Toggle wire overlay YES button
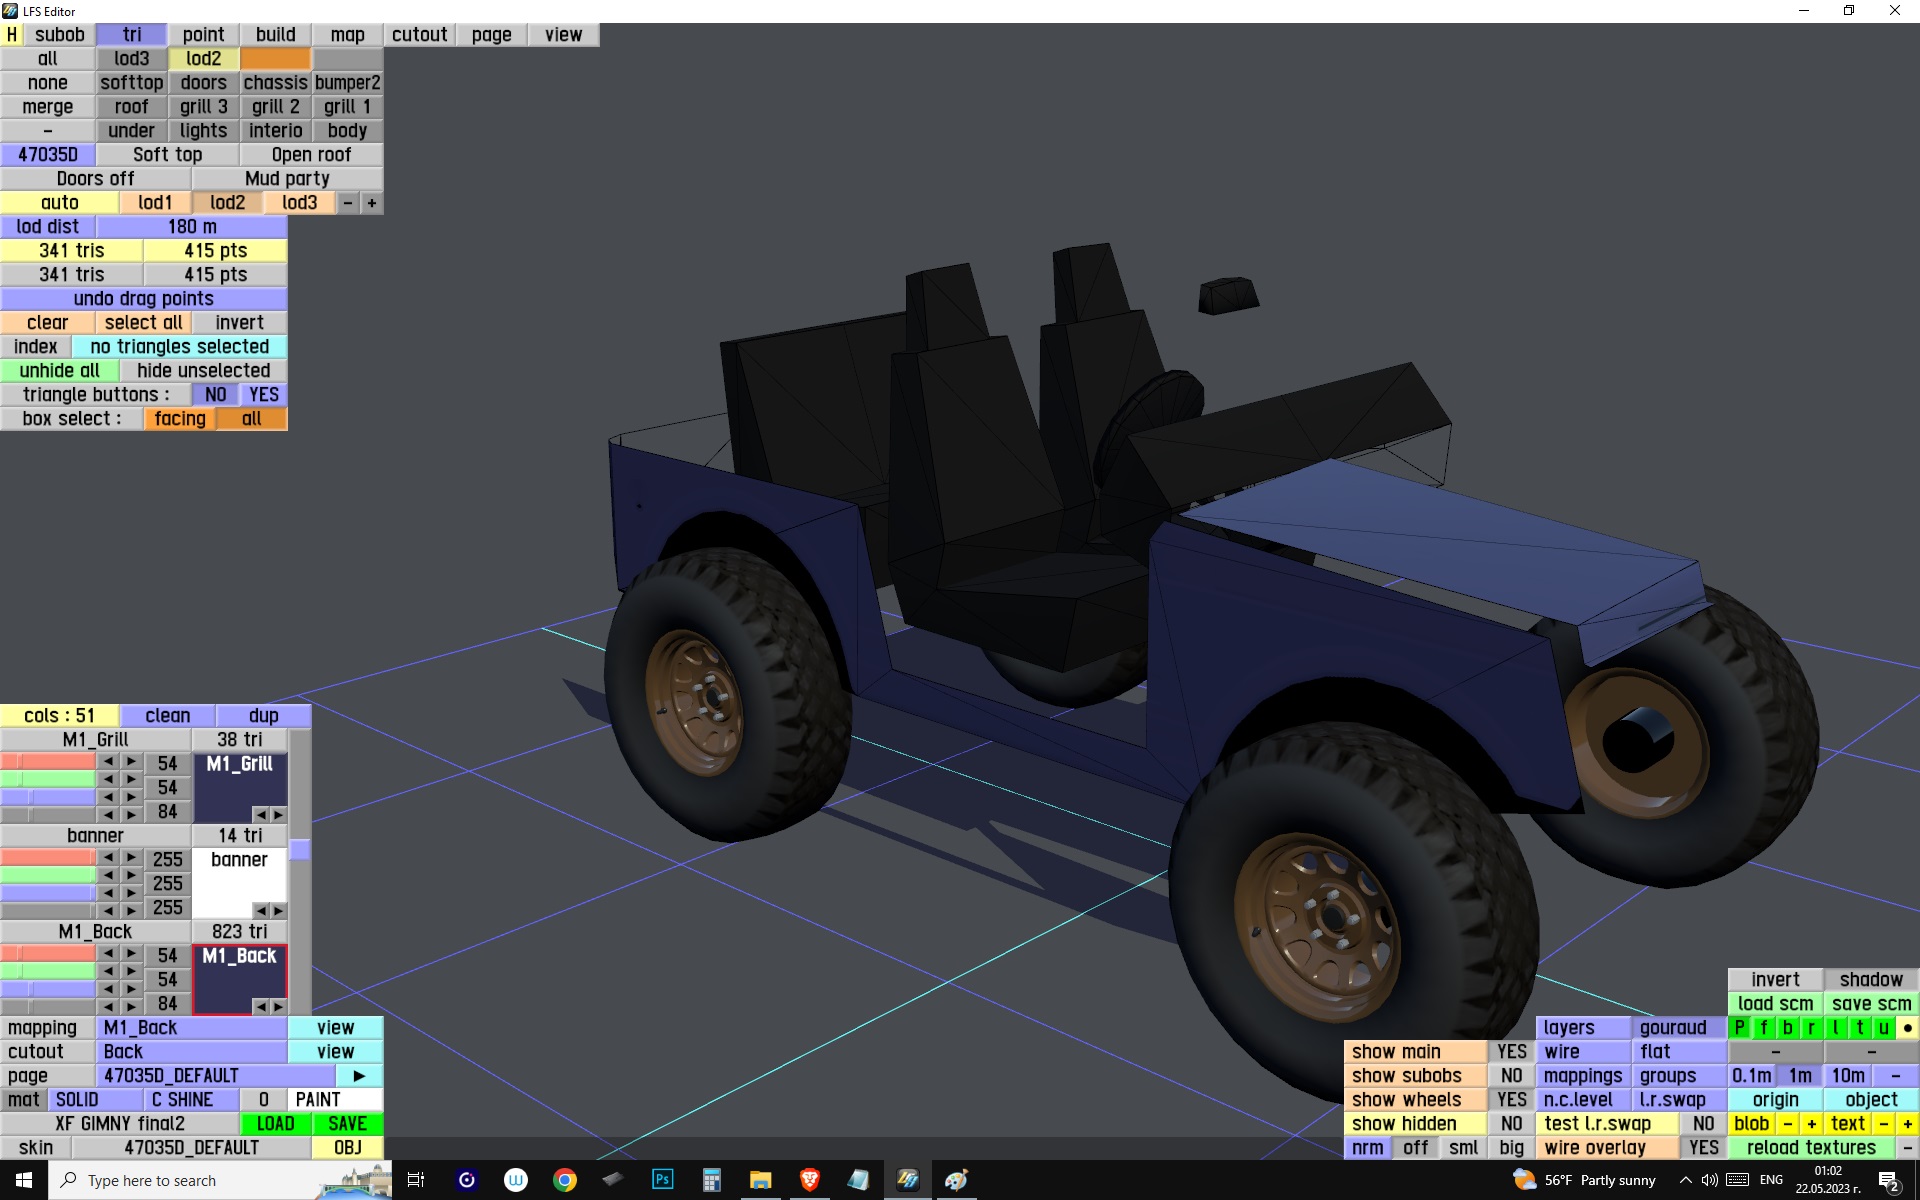This screenshot has width=1920, height=1200. coord(1703,1148)
